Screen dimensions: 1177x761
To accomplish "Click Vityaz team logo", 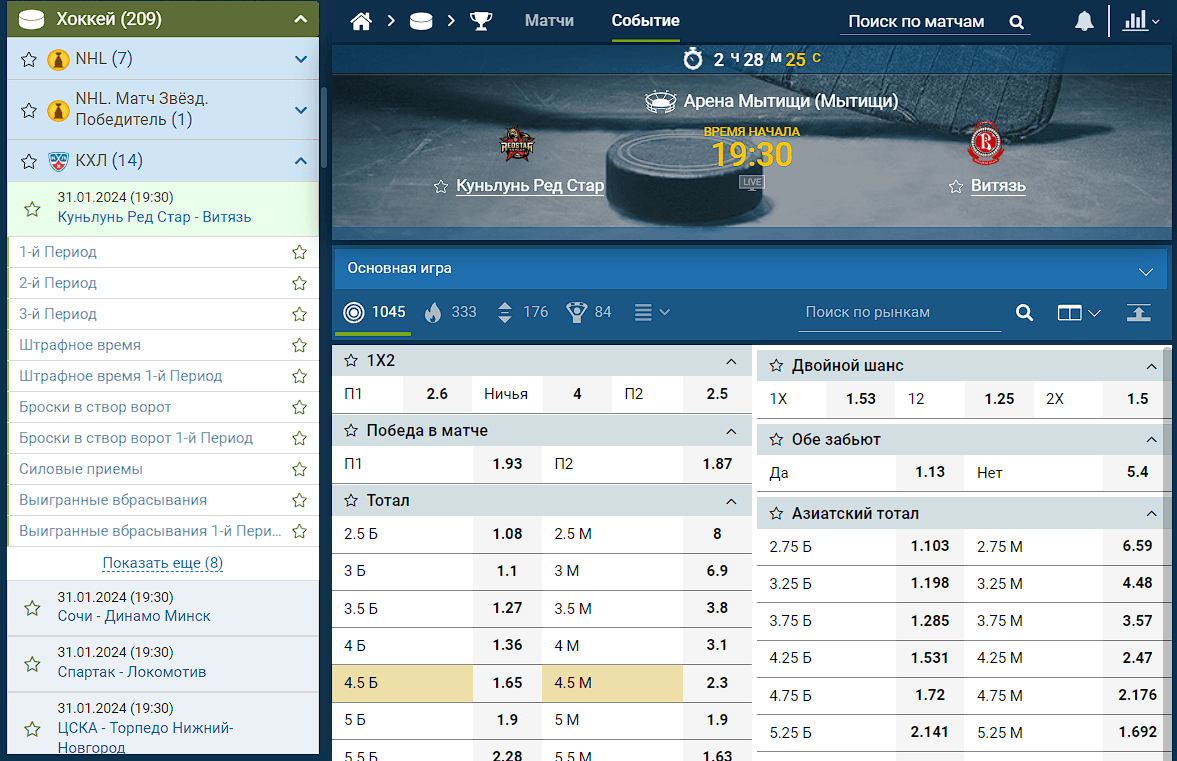I will [985, 143].
